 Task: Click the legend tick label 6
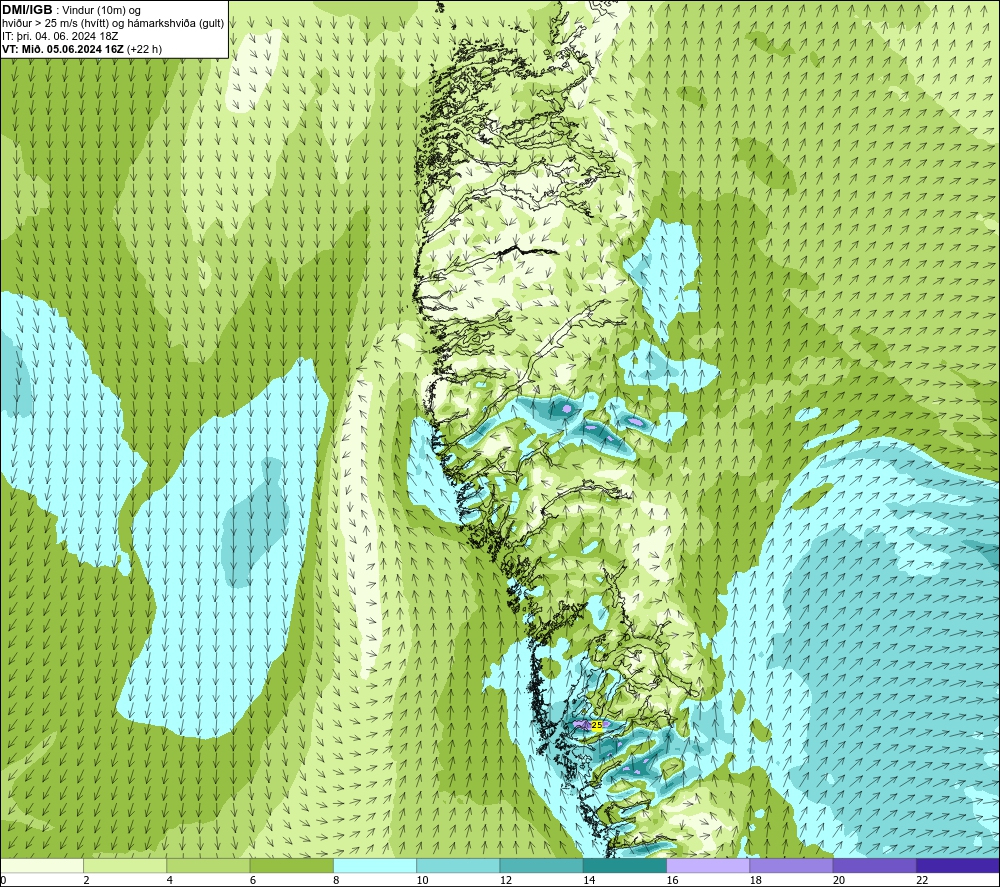253,880
